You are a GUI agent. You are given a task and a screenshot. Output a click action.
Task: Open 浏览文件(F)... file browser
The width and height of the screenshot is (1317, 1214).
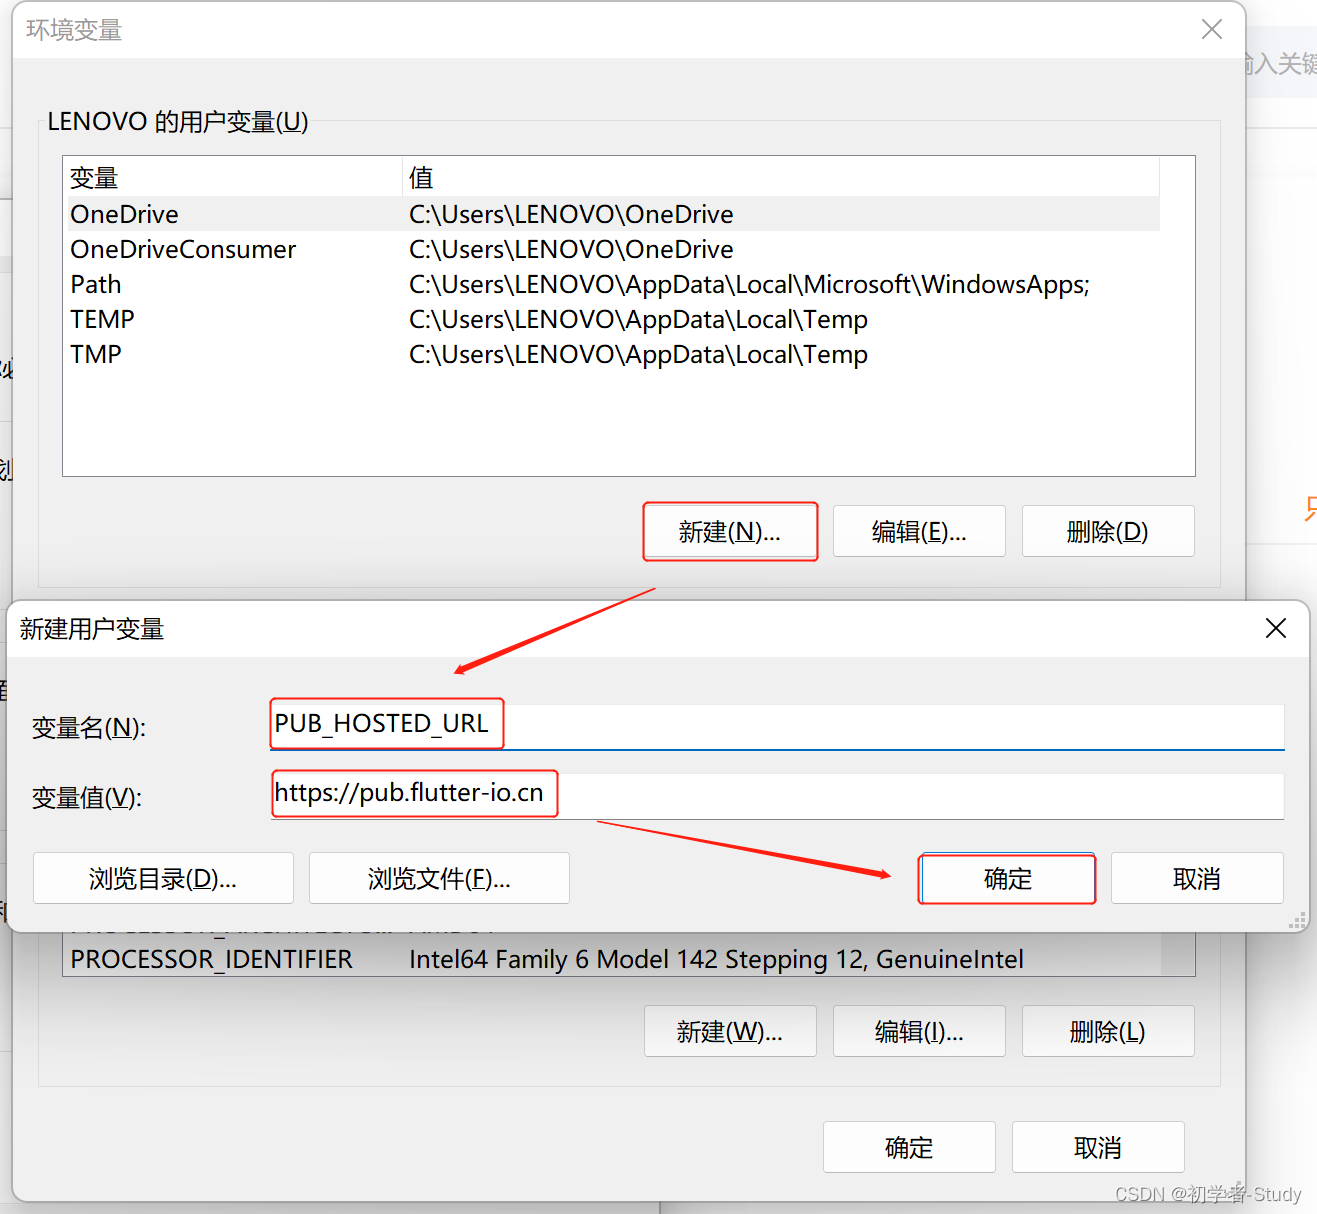[439, 878]
